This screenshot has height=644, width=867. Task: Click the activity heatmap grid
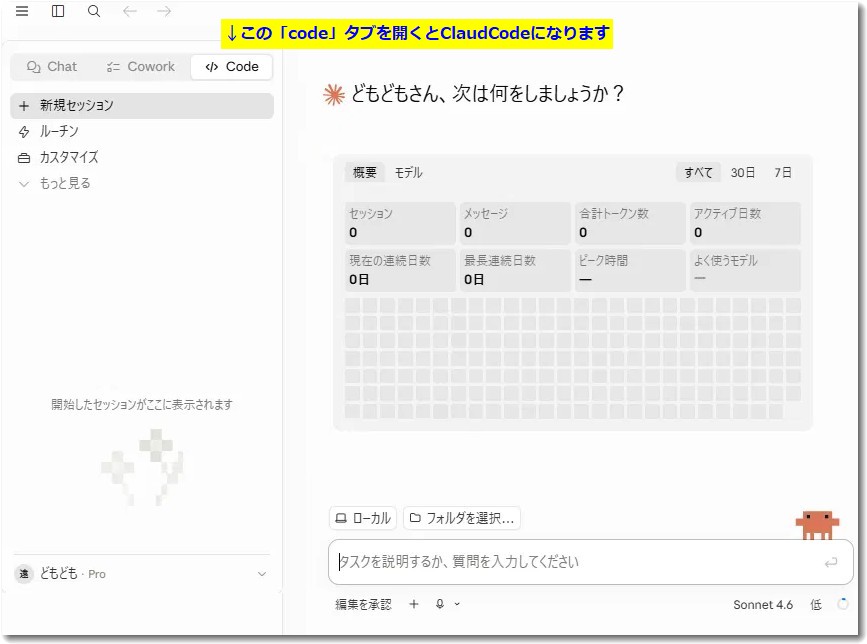point(572,358)
